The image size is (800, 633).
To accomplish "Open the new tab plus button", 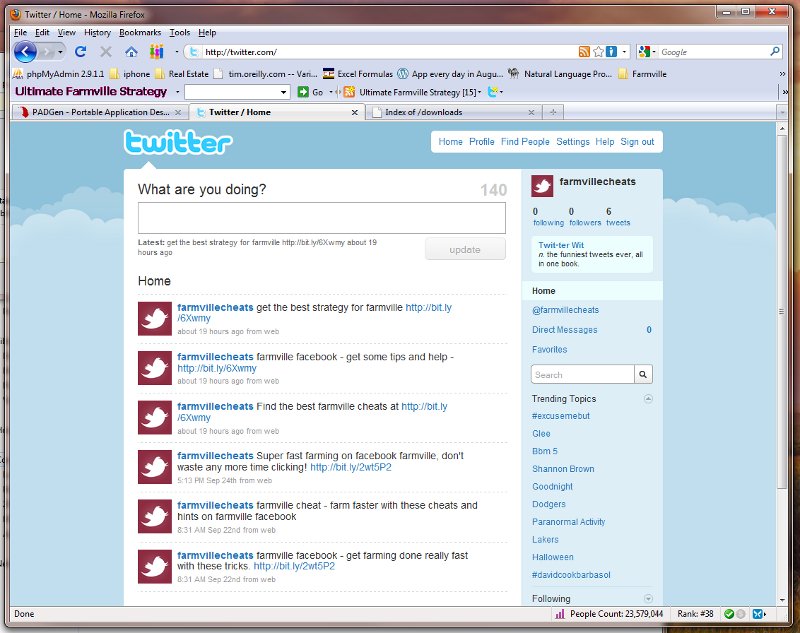I will 553,112.
